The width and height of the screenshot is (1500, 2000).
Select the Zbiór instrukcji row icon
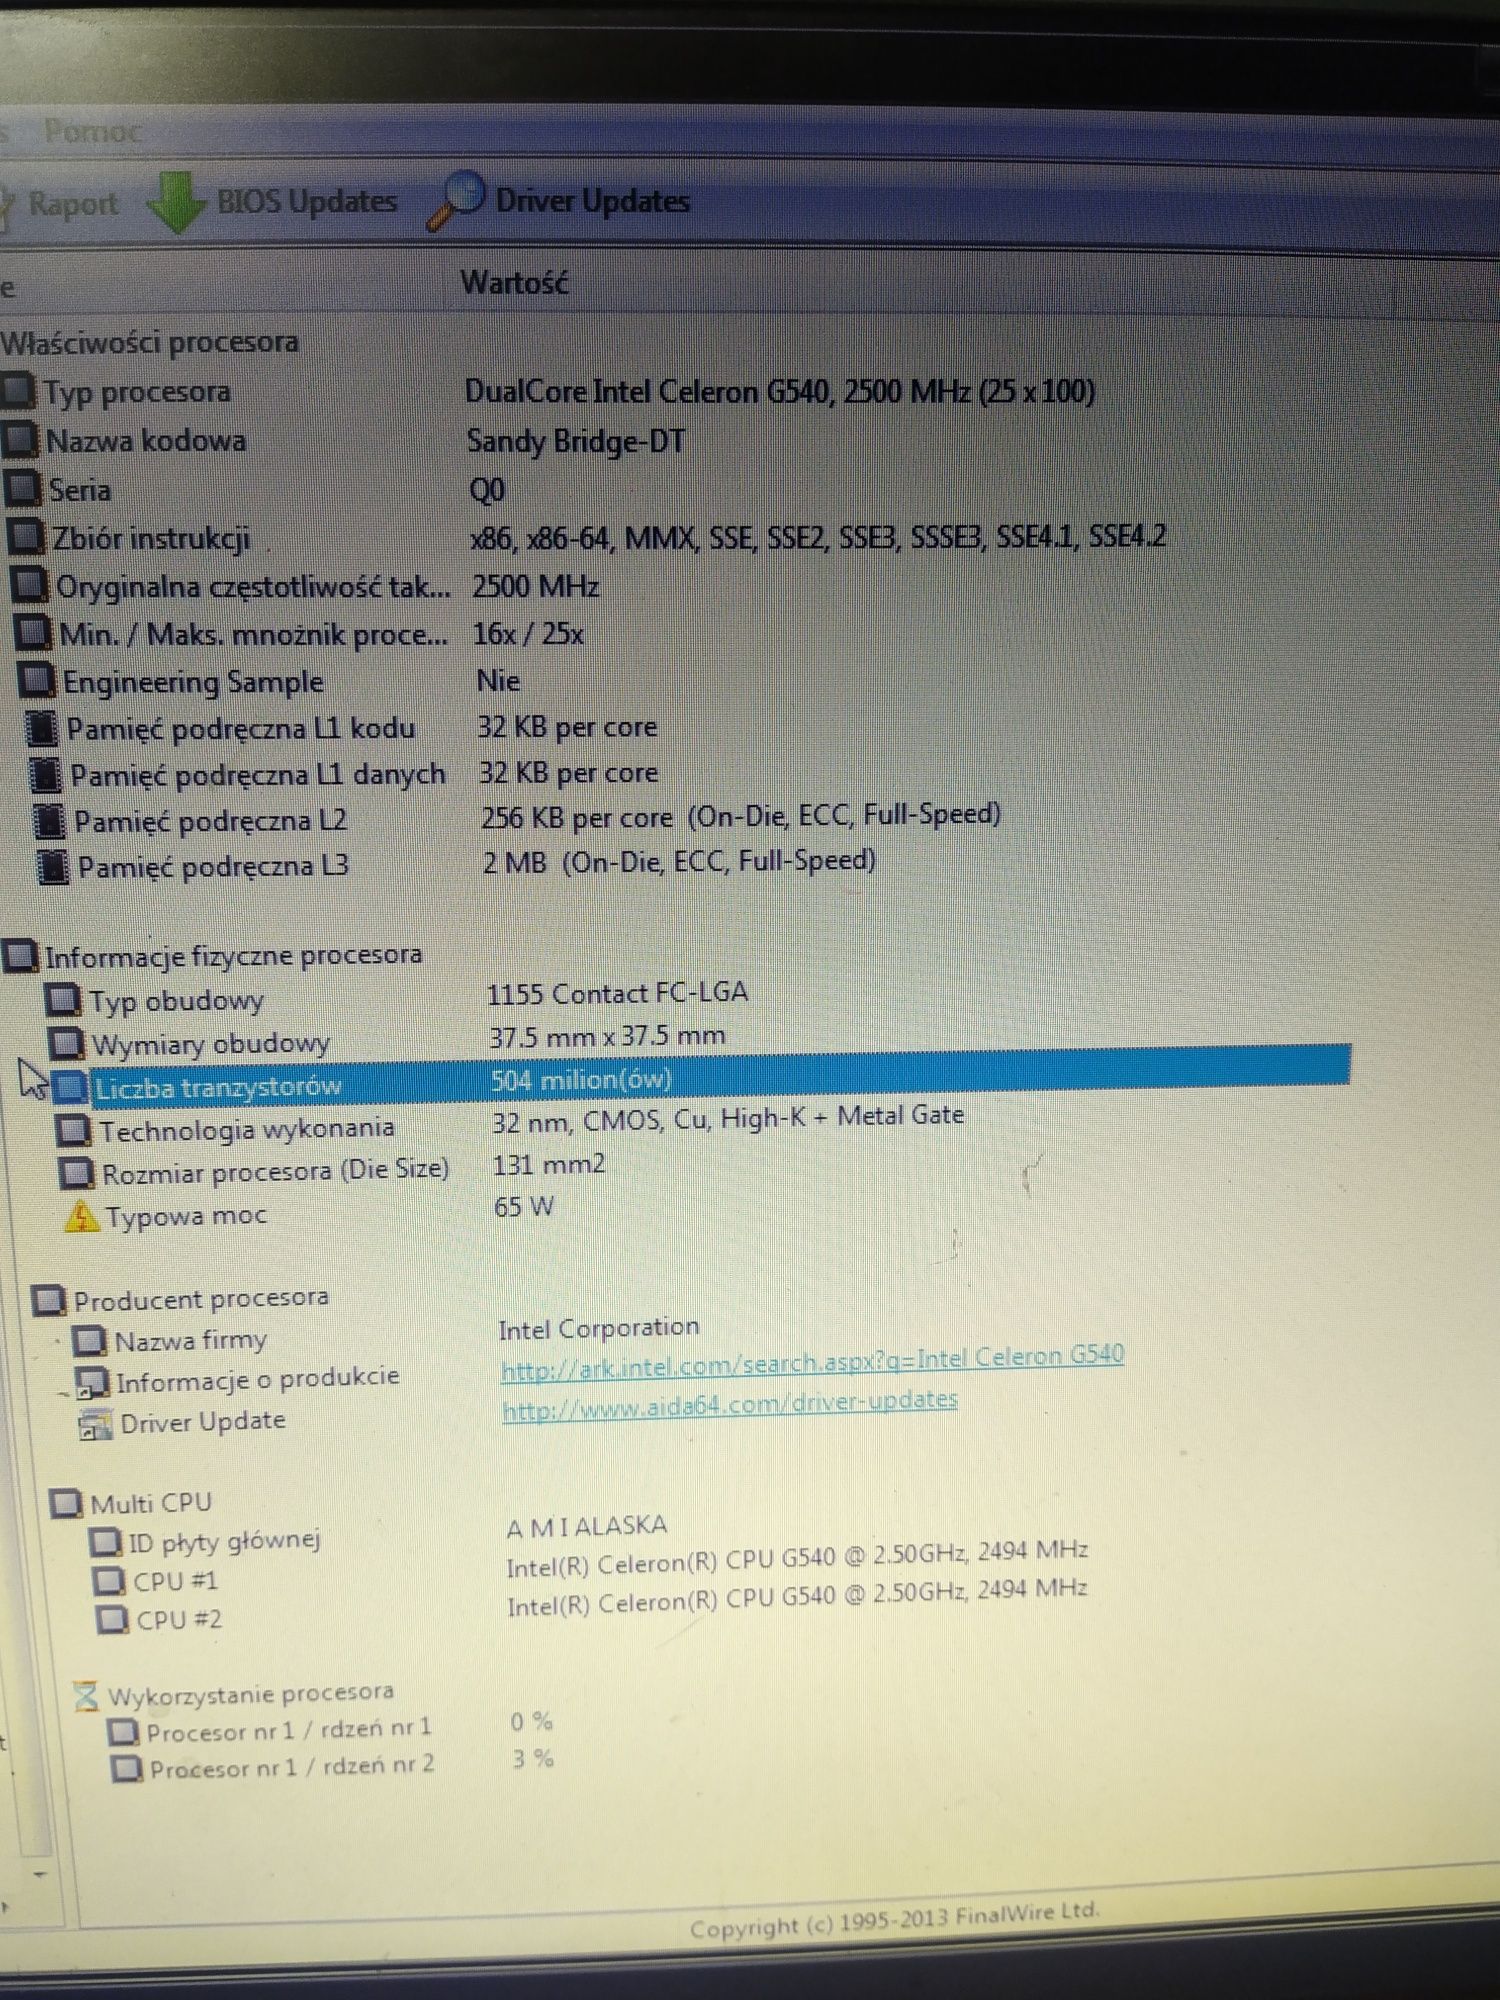[27, 537]
